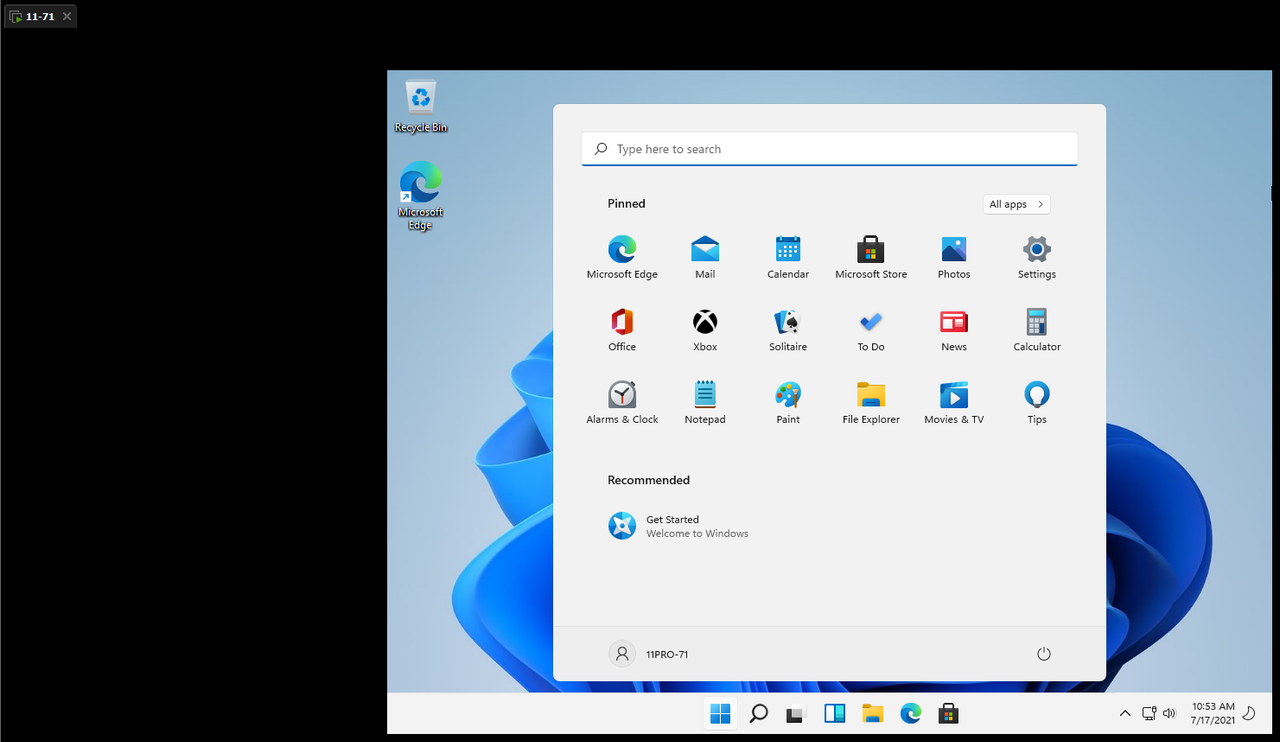Screen dimensions: 1280x742
Task: Show hidden icons in the system tray
Action: (1125, 713)
